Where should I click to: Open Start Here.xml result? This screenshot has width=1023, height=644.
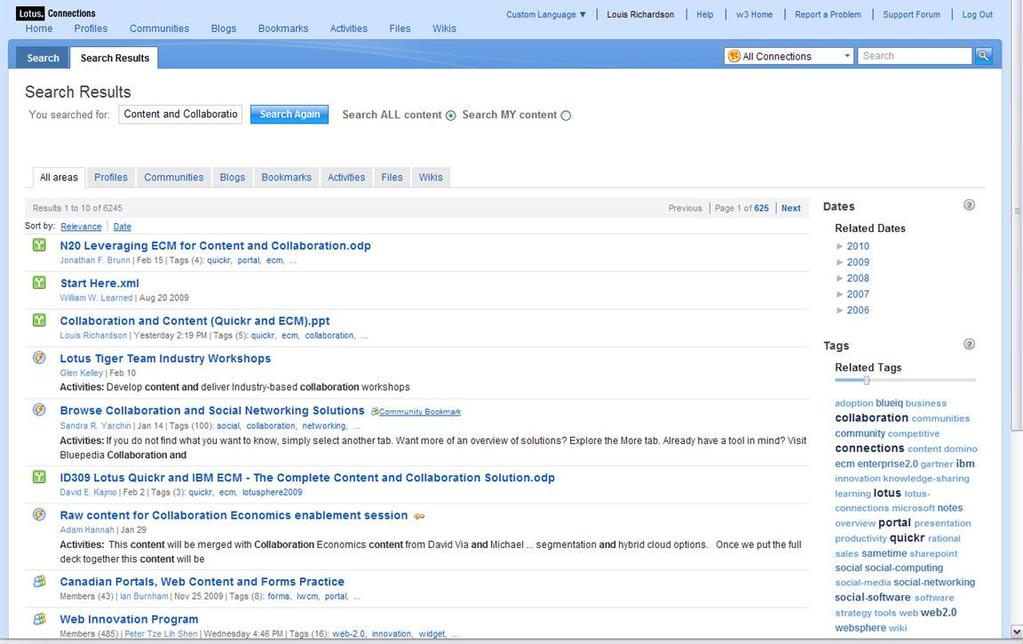click(x=100, y=283)
